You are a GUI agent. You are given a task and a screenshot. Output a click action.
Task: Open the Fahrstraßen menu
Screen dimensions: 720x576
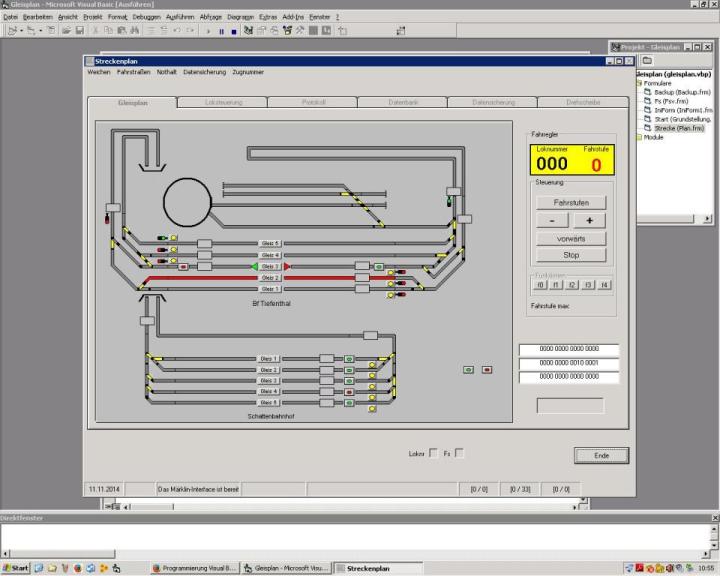[x=134, y=73]
